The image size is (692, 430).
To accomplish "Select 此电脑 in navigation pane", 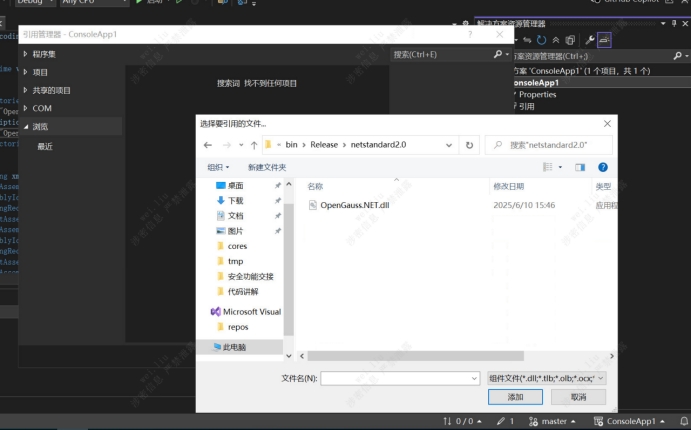I will pos(234,347).
